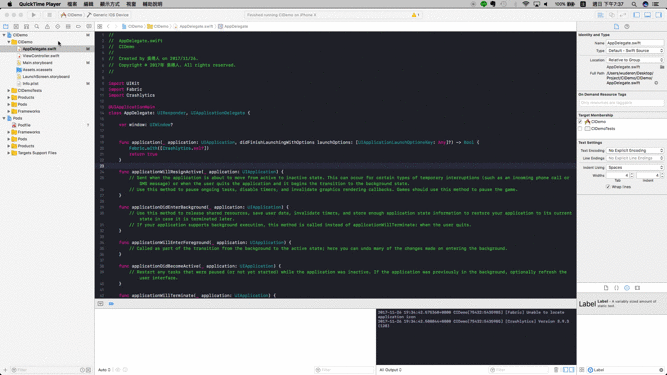Viewport: 667px width, 375px height.
Task: Toggle the Wrap lines checkbox
Action: (608, 187)
